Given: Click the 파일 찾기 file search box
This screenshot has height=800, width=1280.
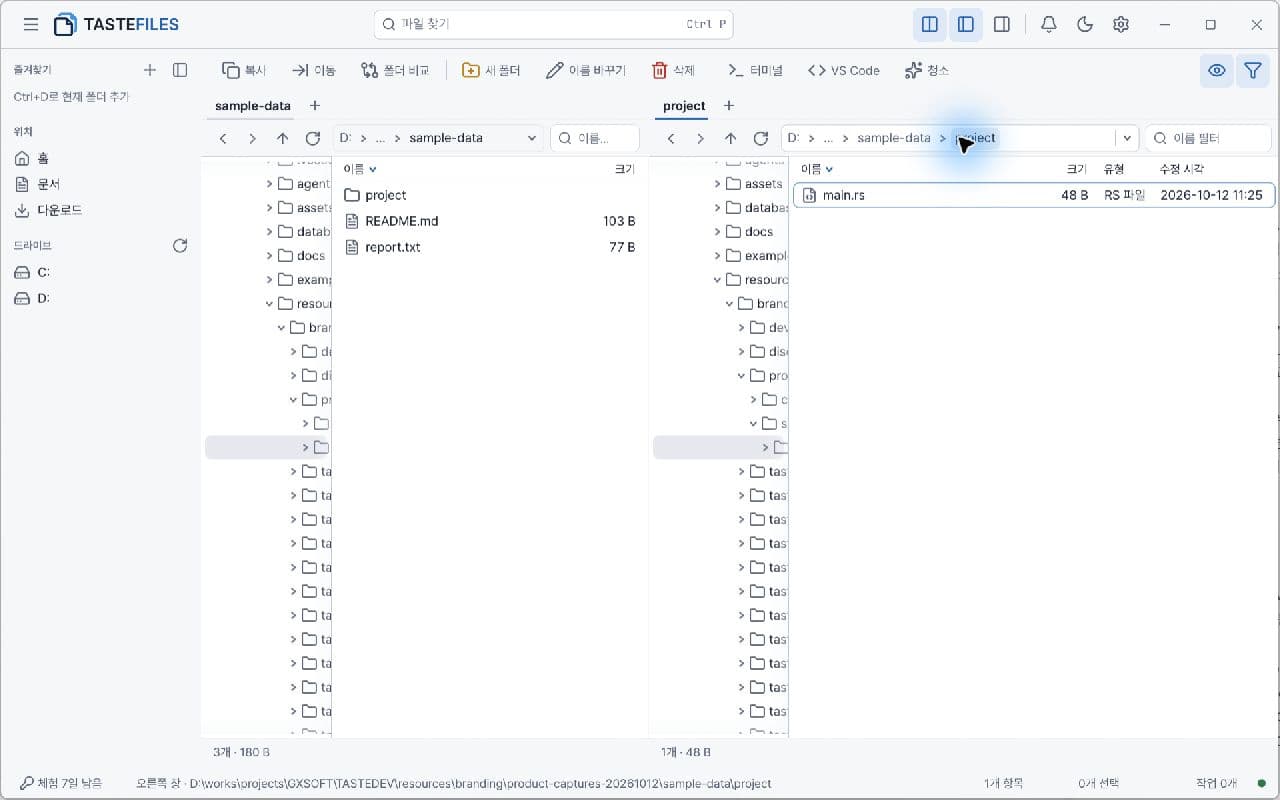Looking at the screenshot, I should 553,24.
